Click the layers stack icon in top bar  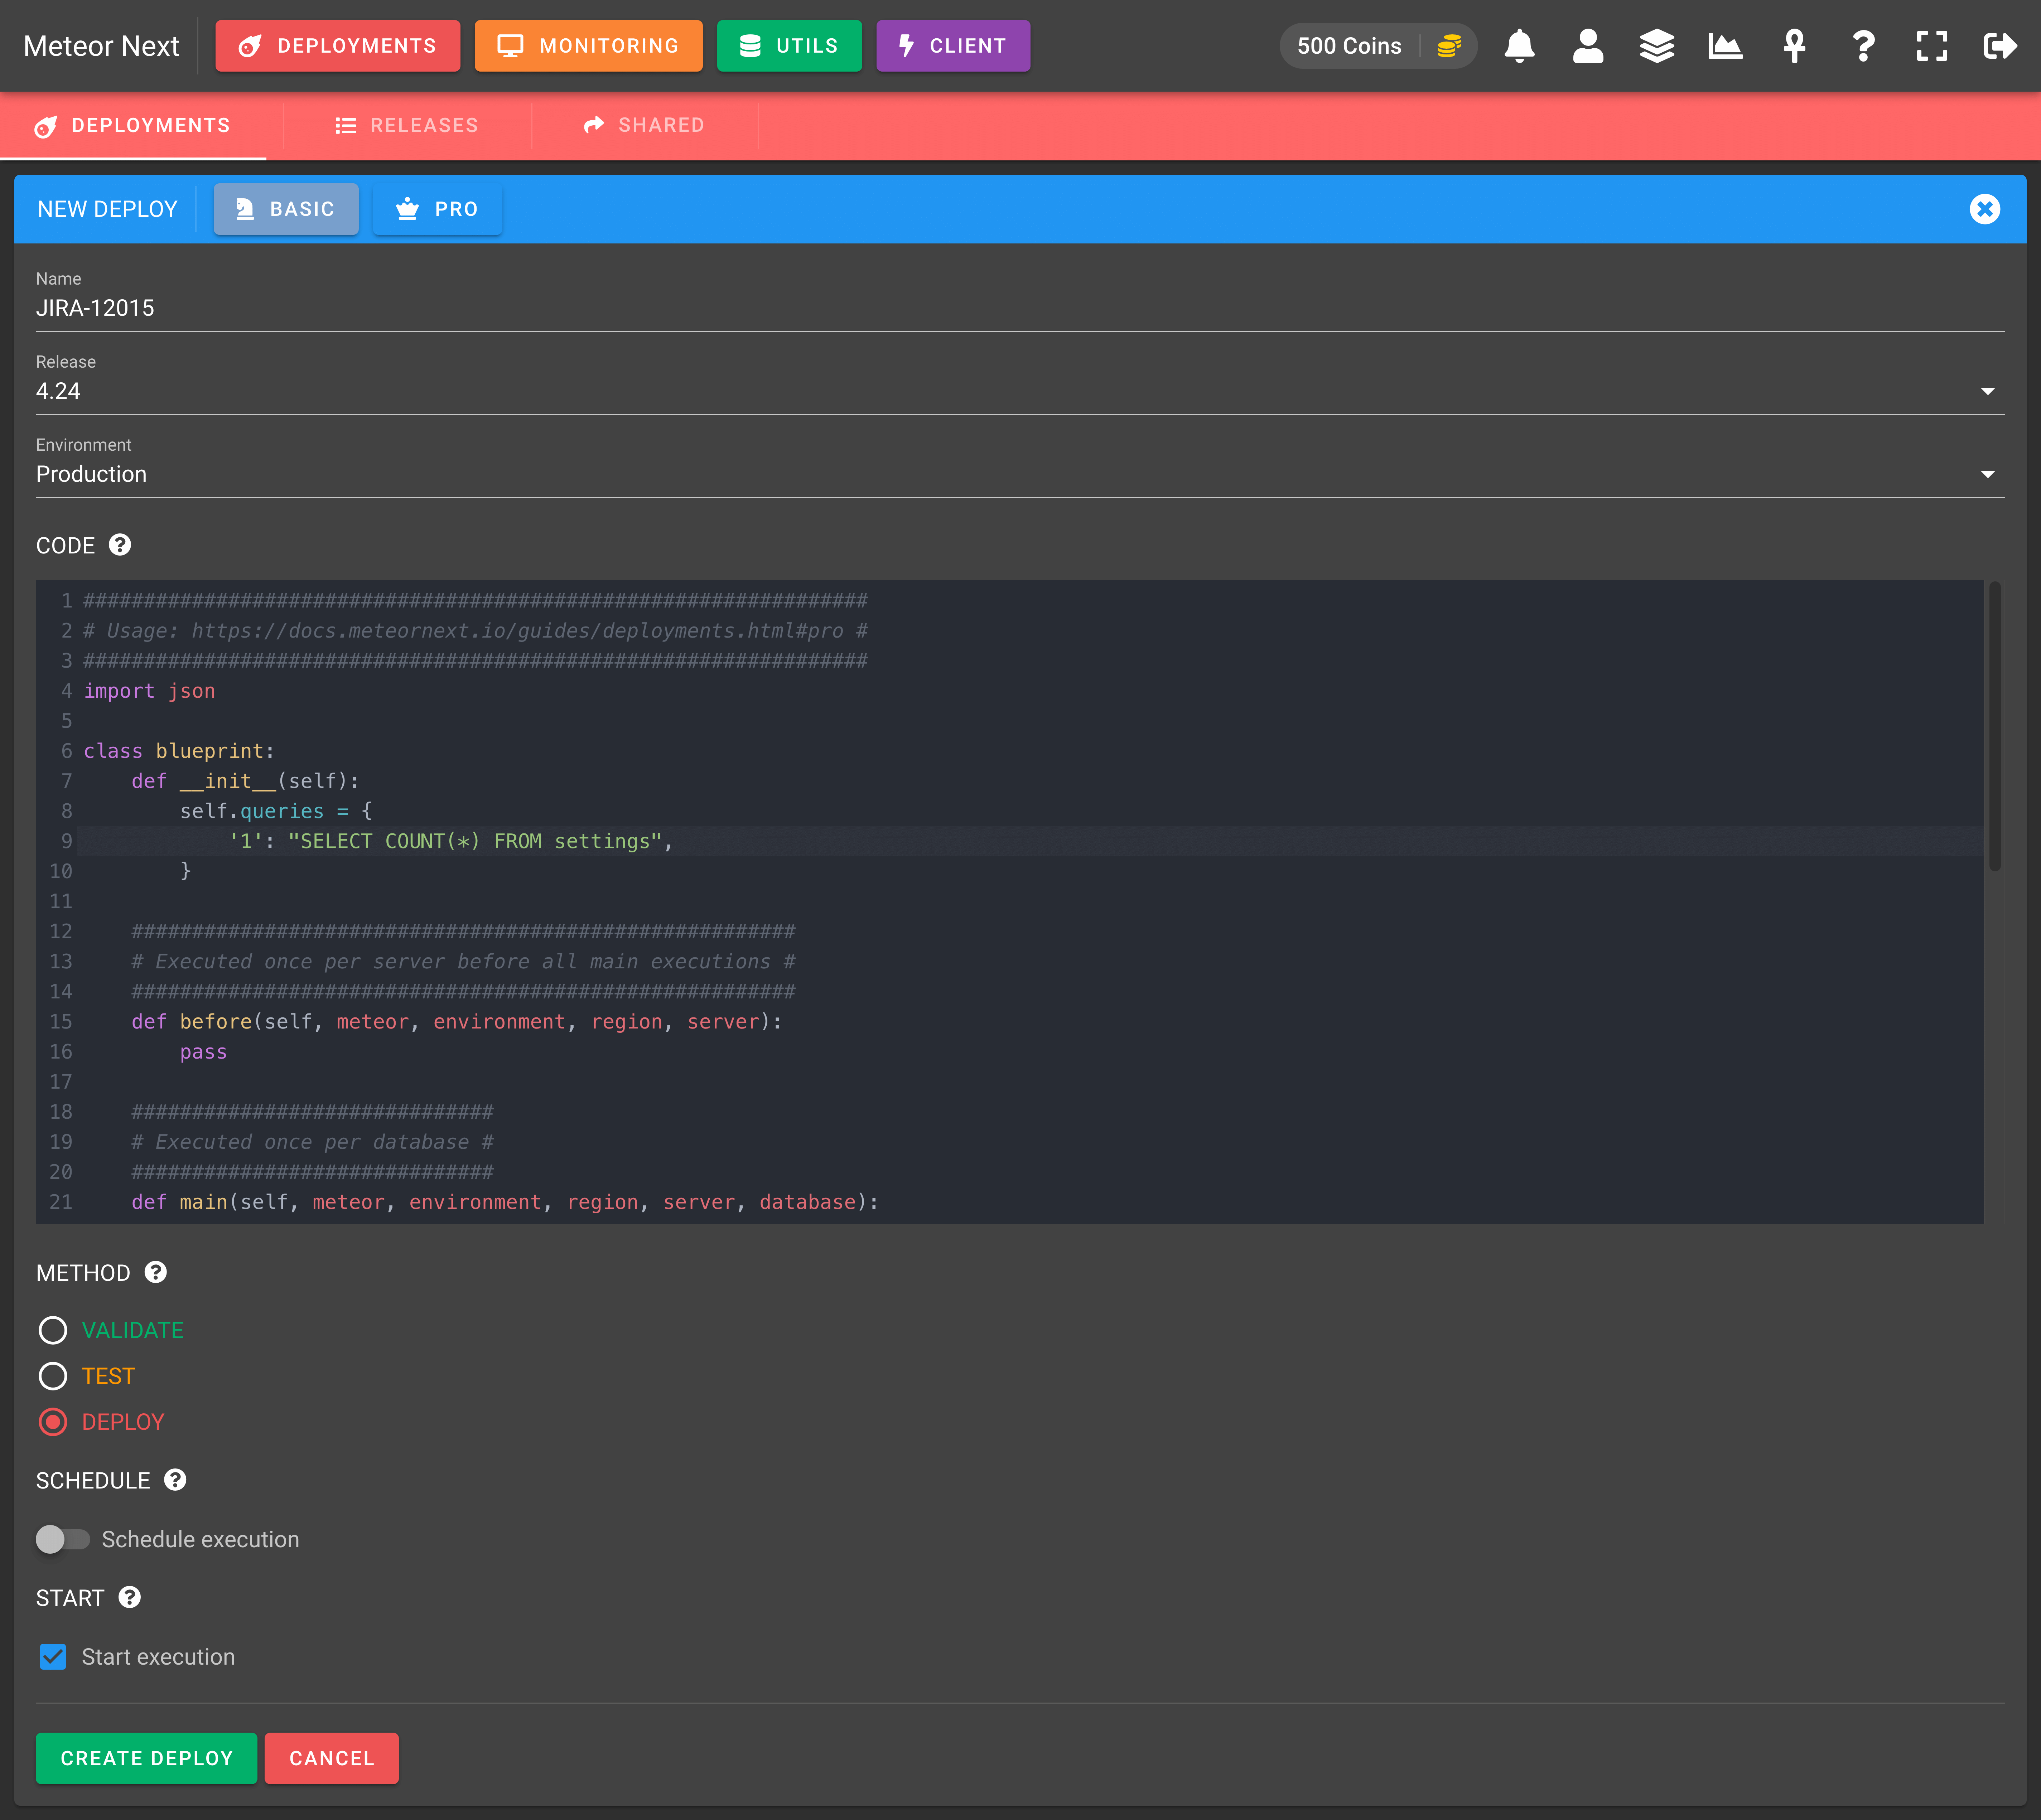click(1657, 46)
